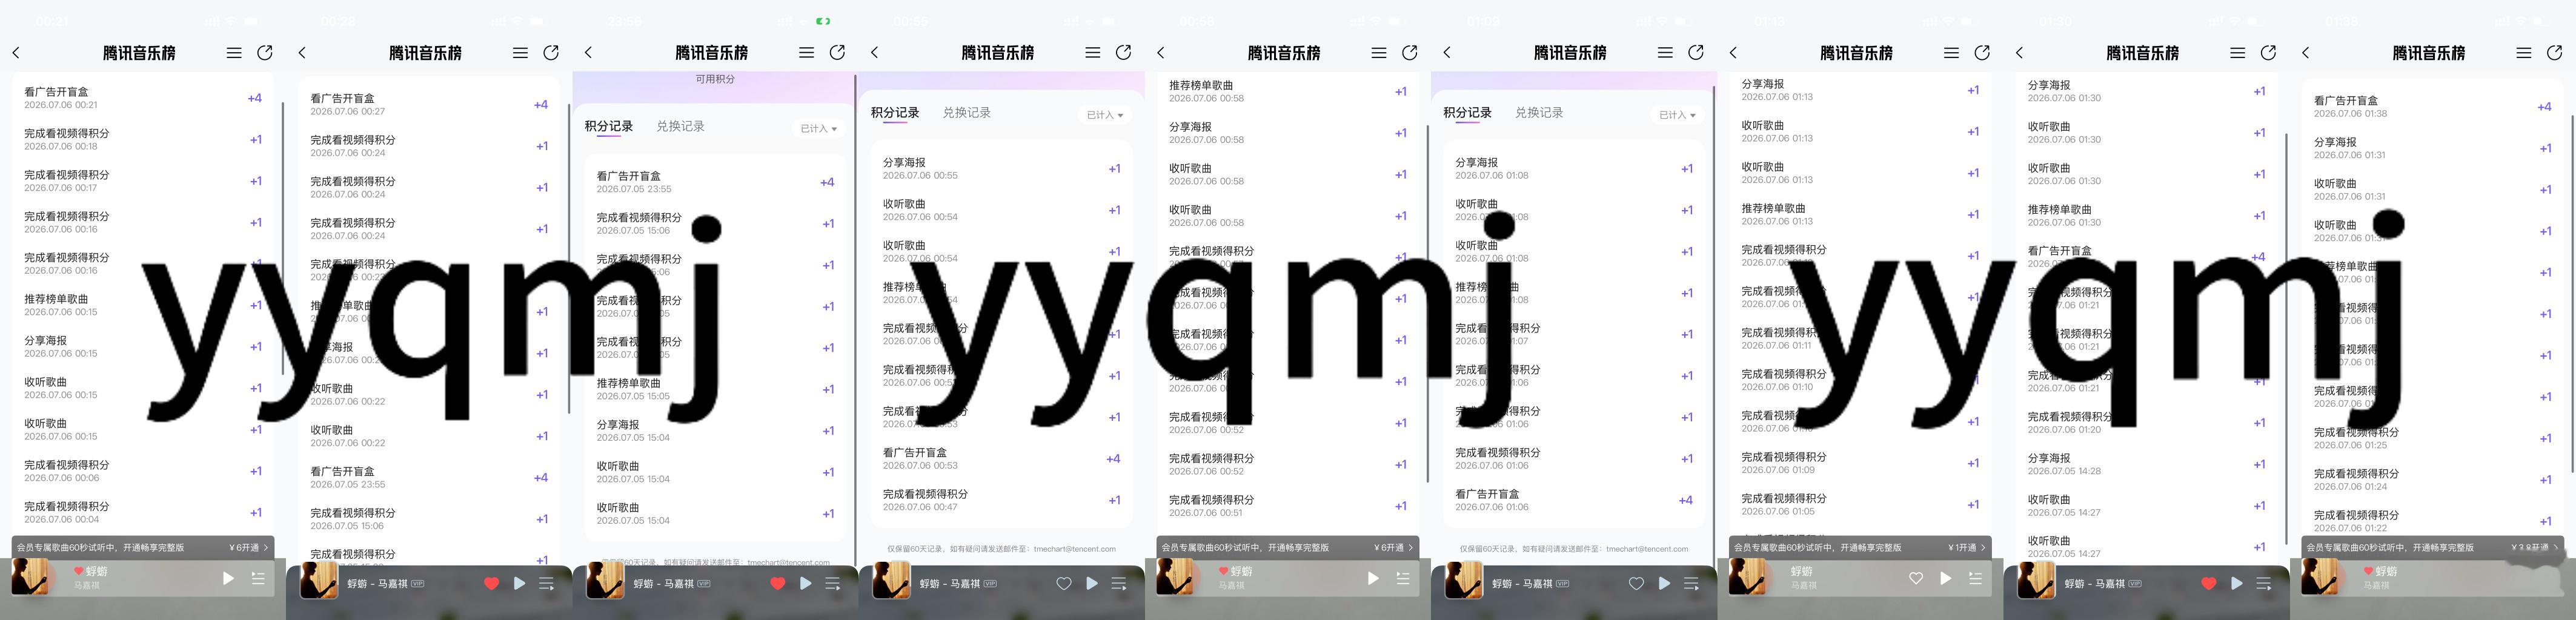
Task: Unlike song via red heart, screenshot topped by 00:27
Action: [491, 583]
